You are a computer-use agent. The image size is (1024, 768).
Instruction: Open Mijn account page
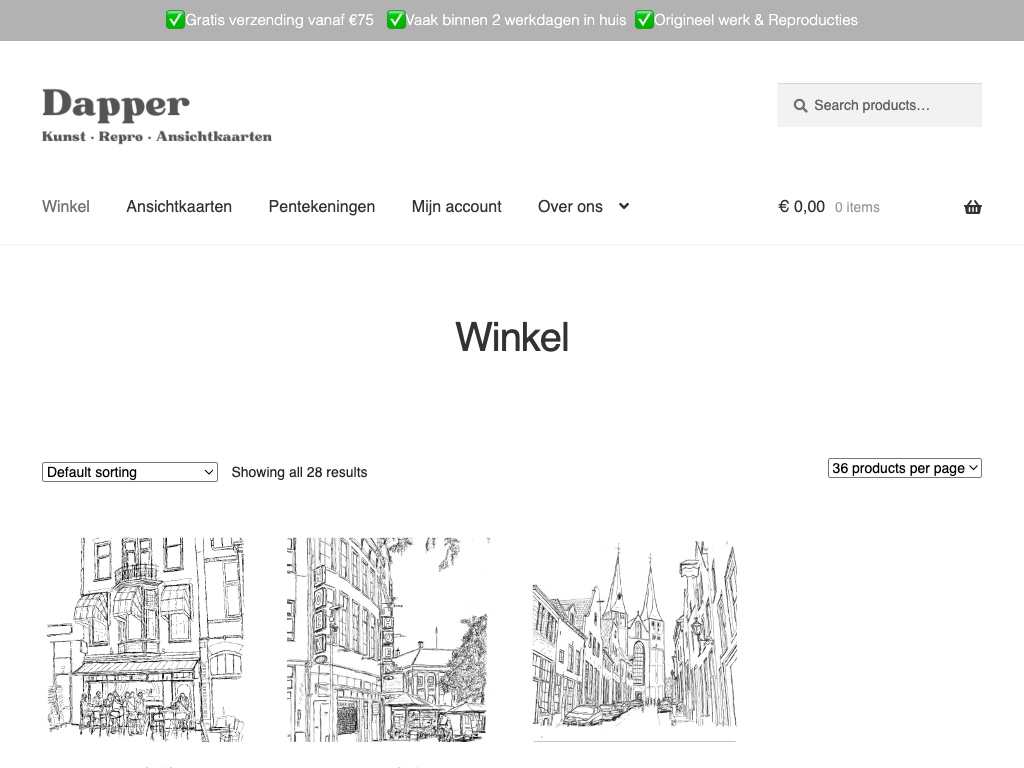click(456, 206)
